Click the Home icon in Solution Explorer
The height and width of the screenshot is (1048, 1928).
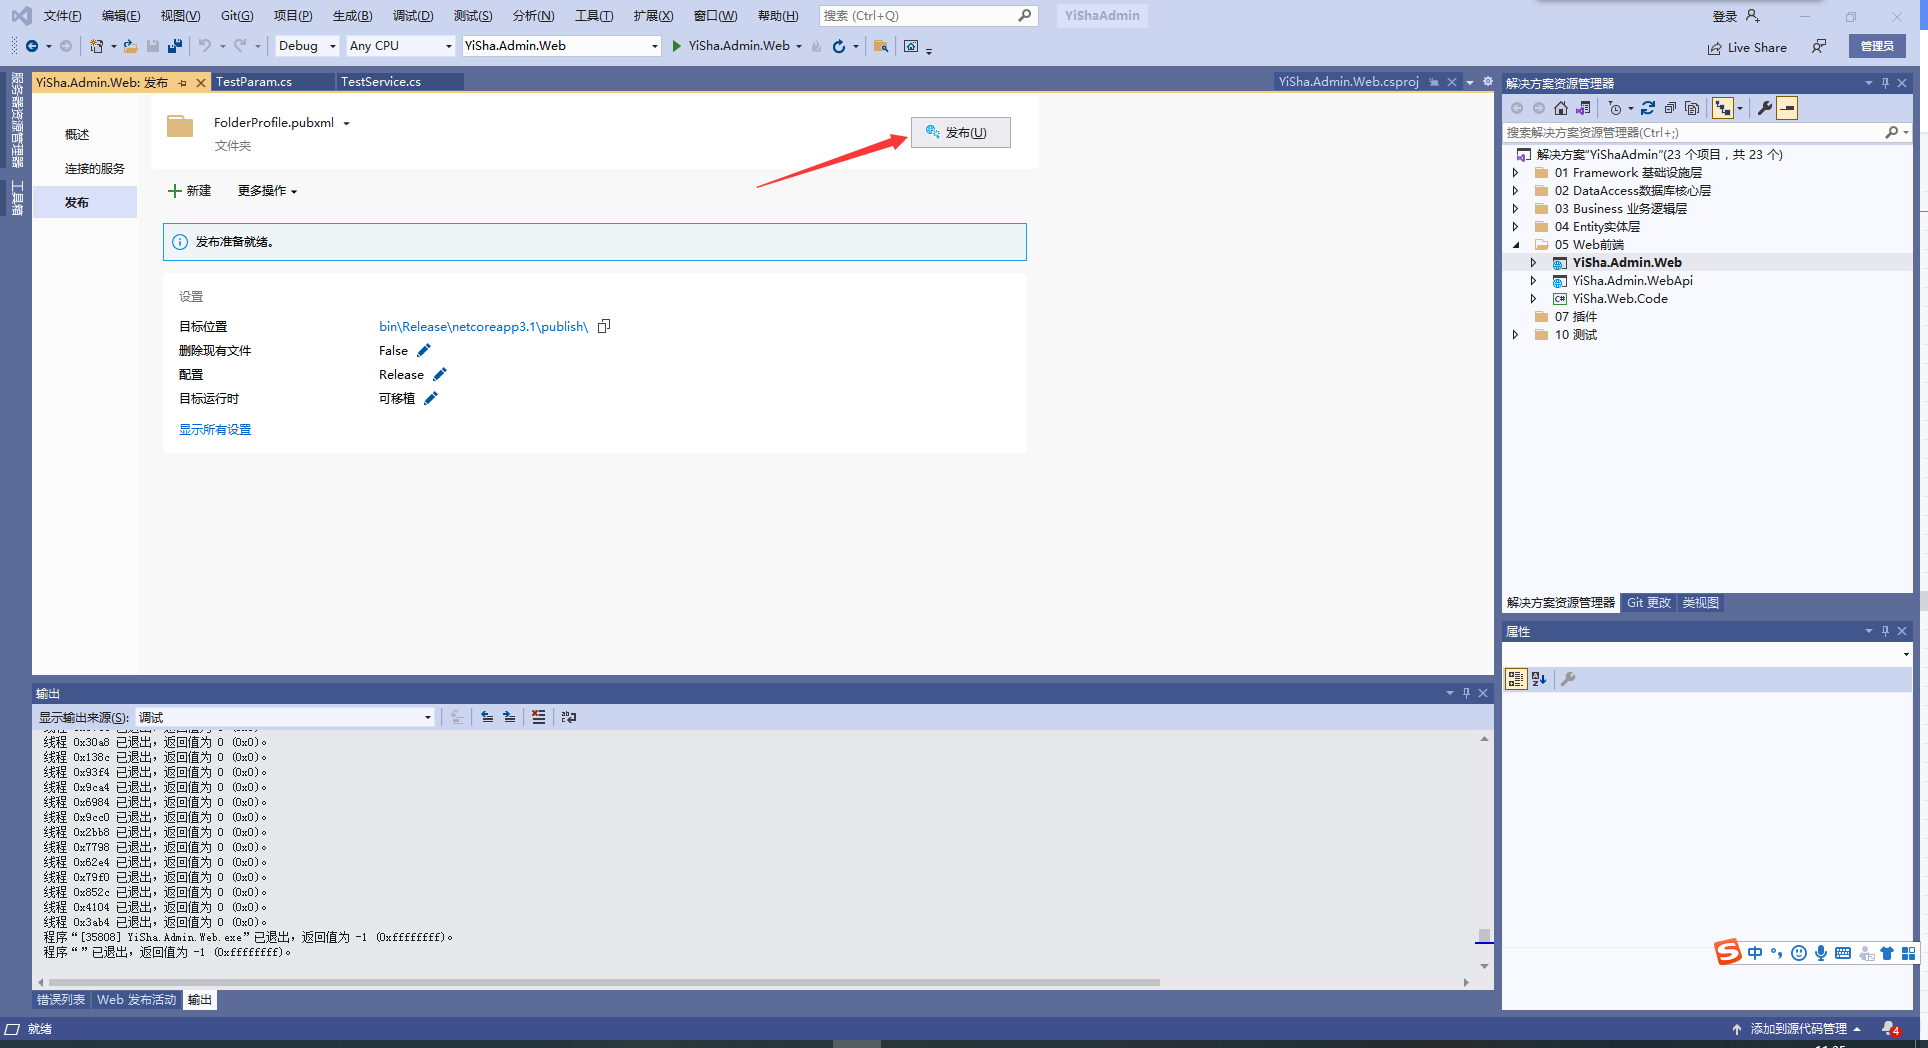coord(1561,108)
